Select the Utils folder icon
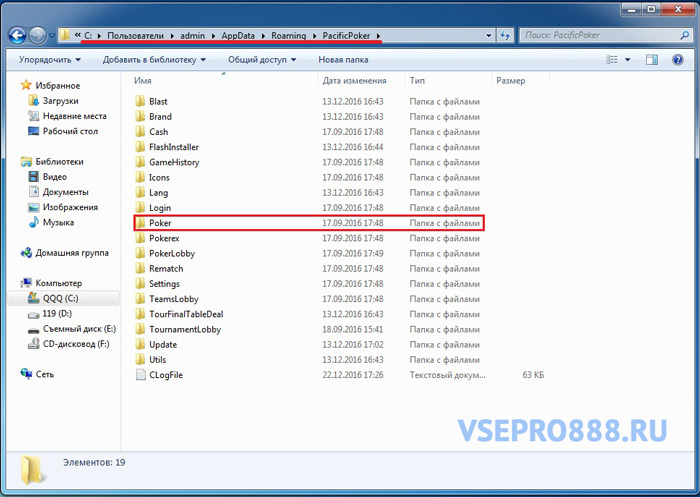The height and width of the screenshot is (497, 700). pos(140,359)
